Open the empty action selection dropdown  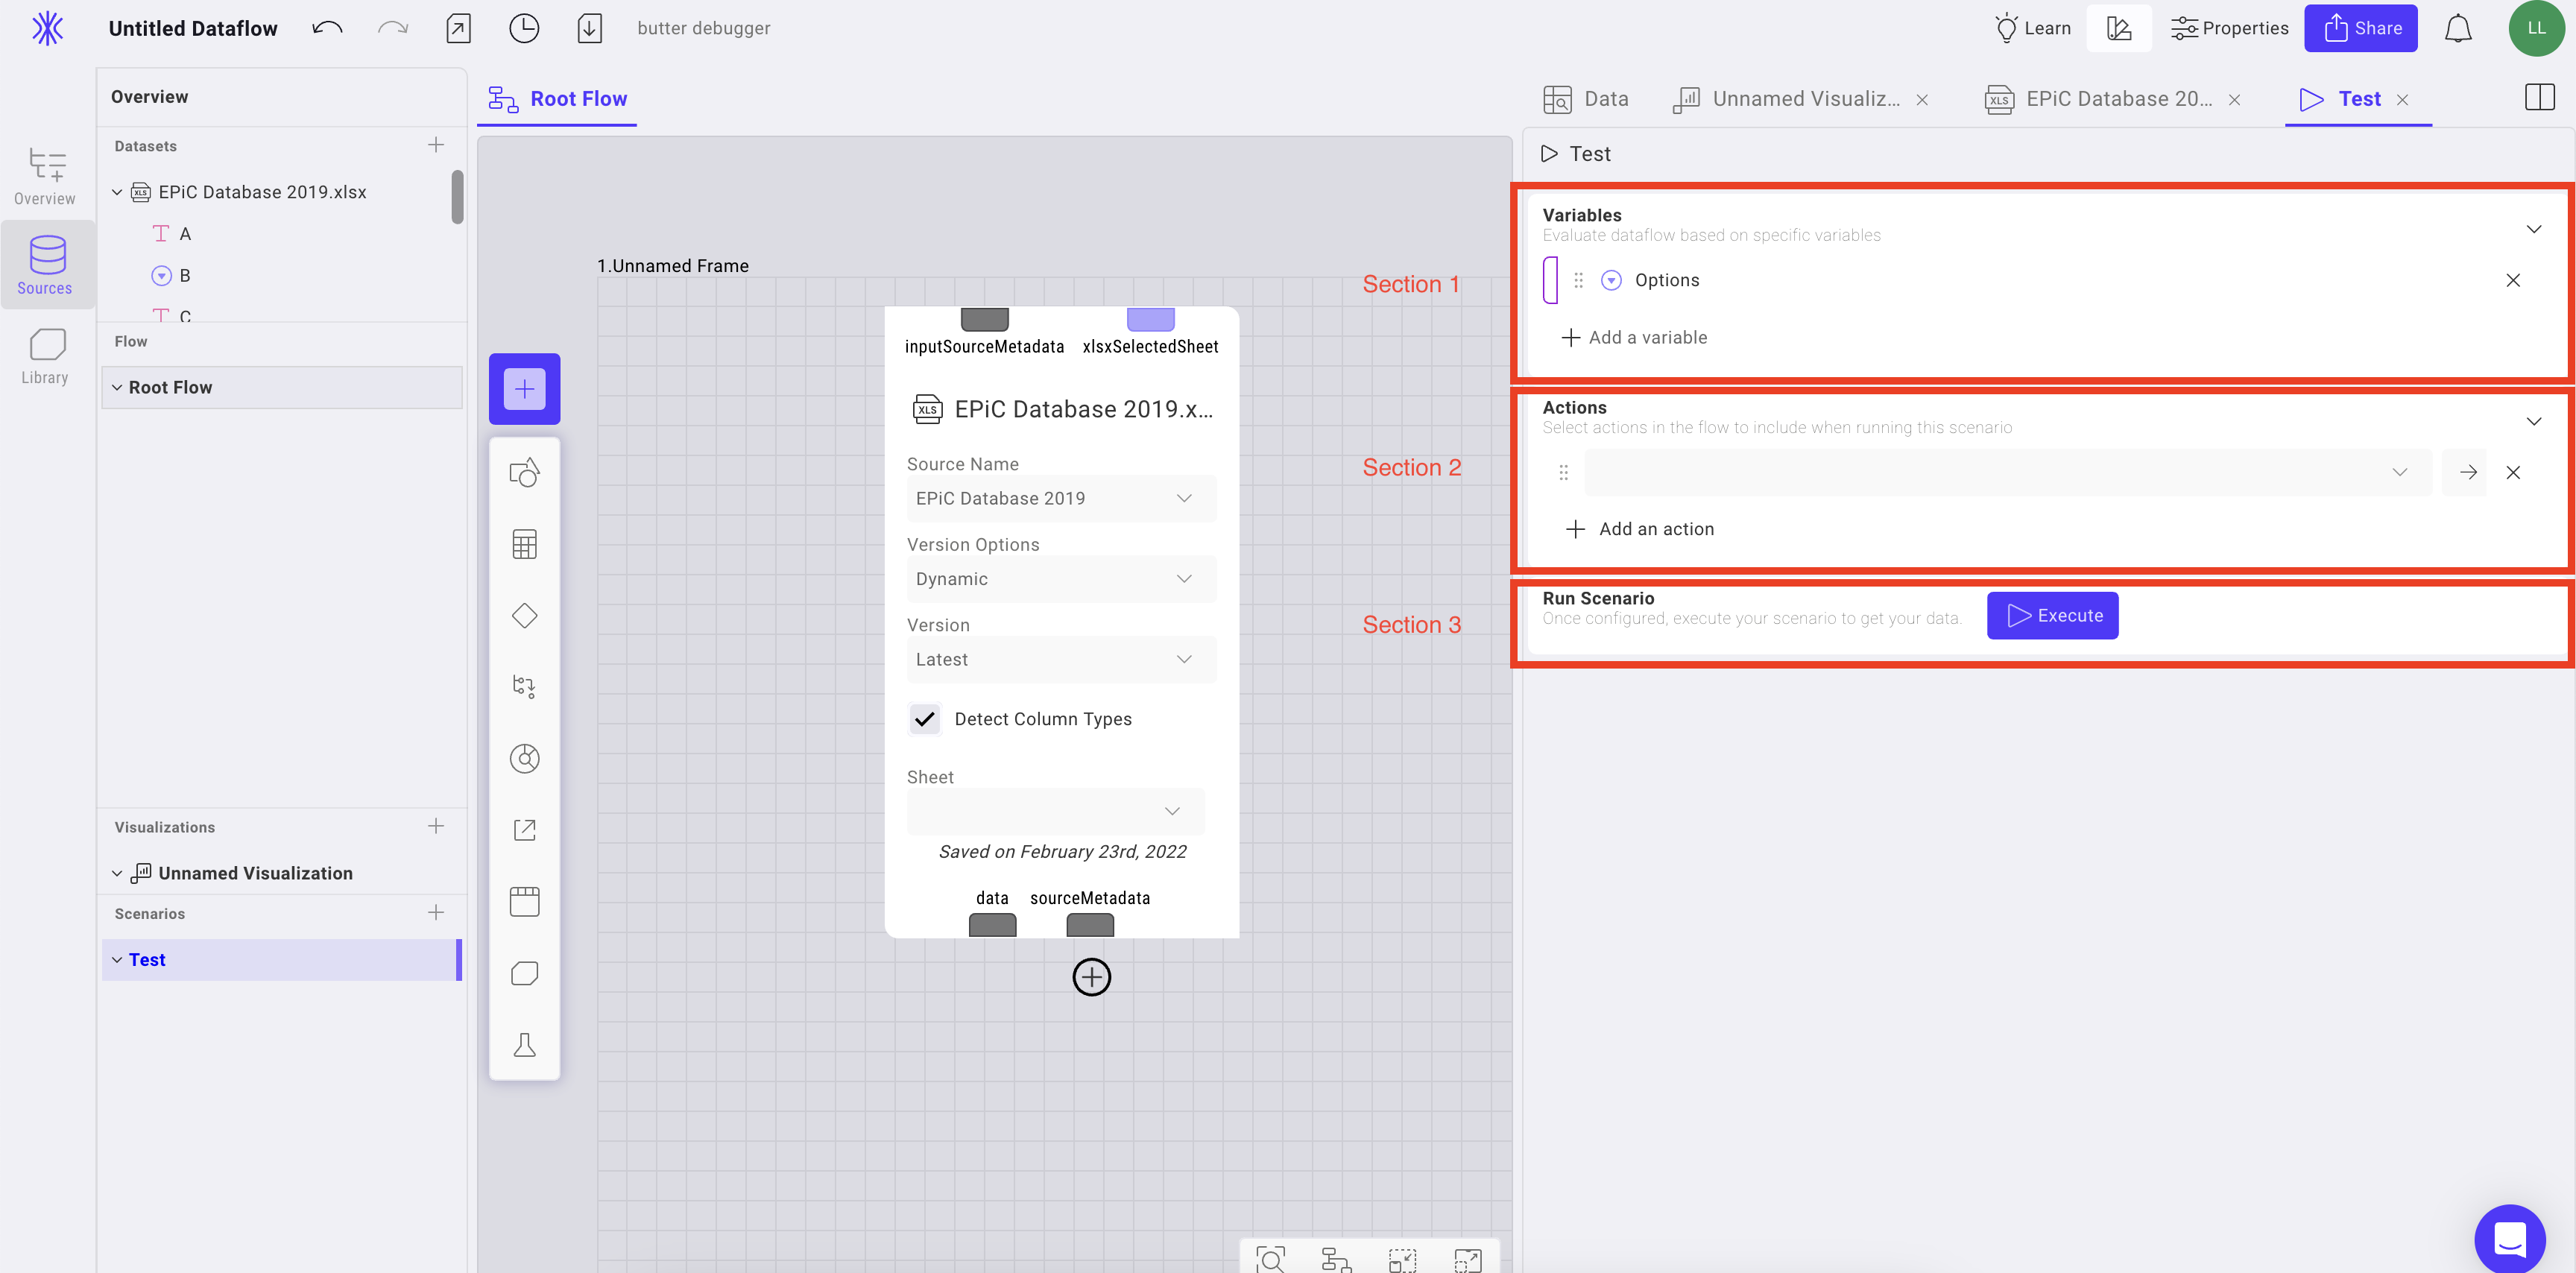(x=2007, y=472)
